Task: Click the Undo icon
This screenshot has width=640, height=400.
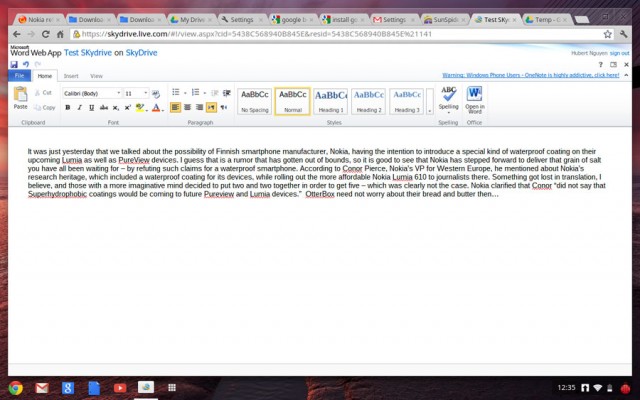Action: click(x=25, y=63)
